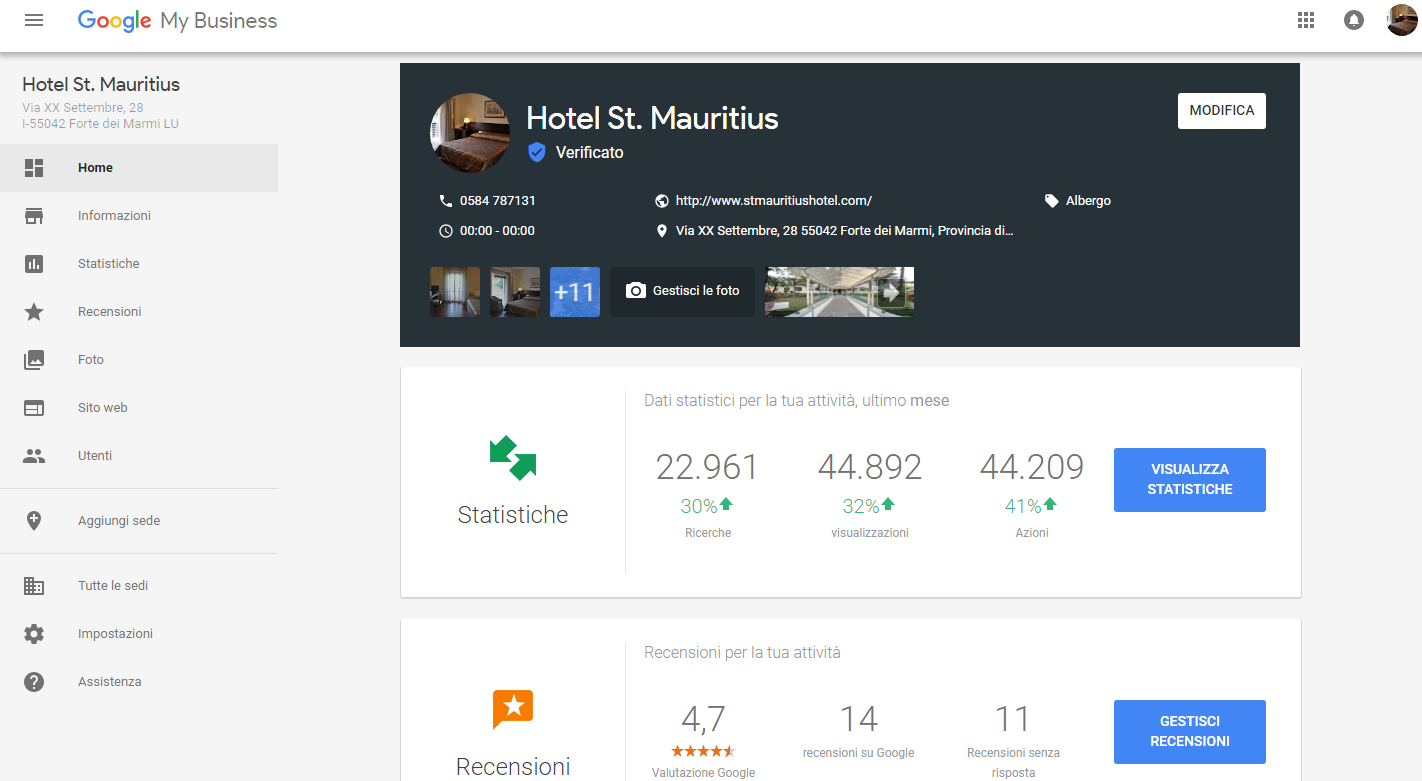This screenshot has width=1422, height=781.
Task: Click the Recensioni star icon in sidebar
Action: (x=34, y=312)
